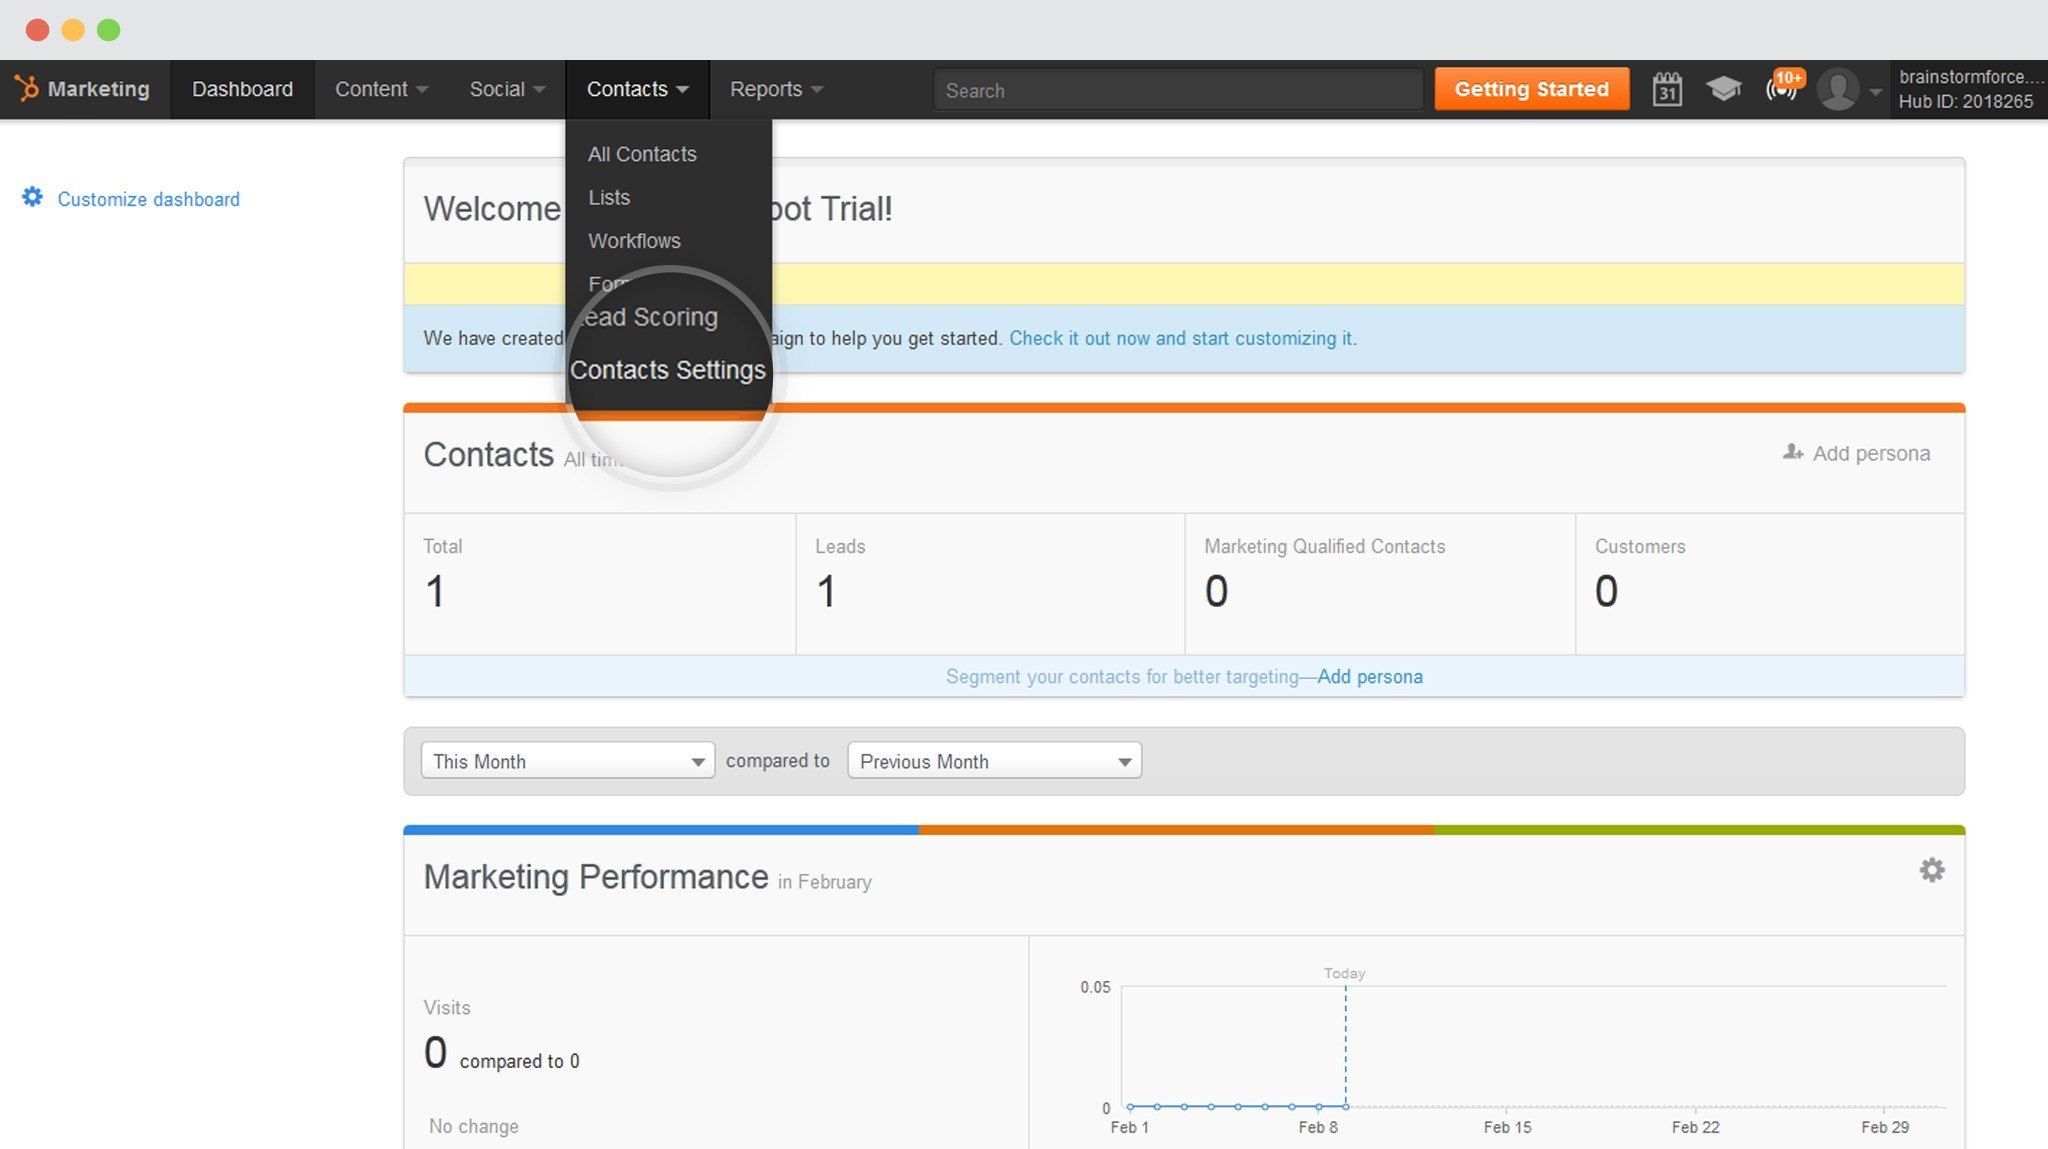Collapse the Contacts dropdown menu
The height and width of the screenshot is (1149, 2048).
point(637,89)
